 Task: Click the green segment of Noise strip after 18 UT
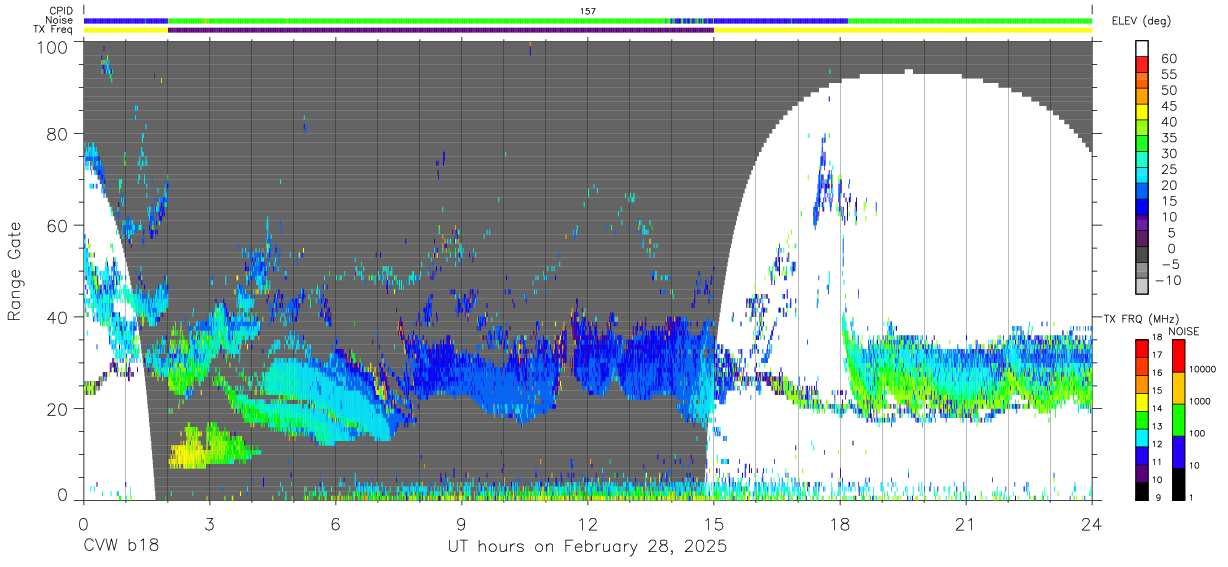point(970,20)
